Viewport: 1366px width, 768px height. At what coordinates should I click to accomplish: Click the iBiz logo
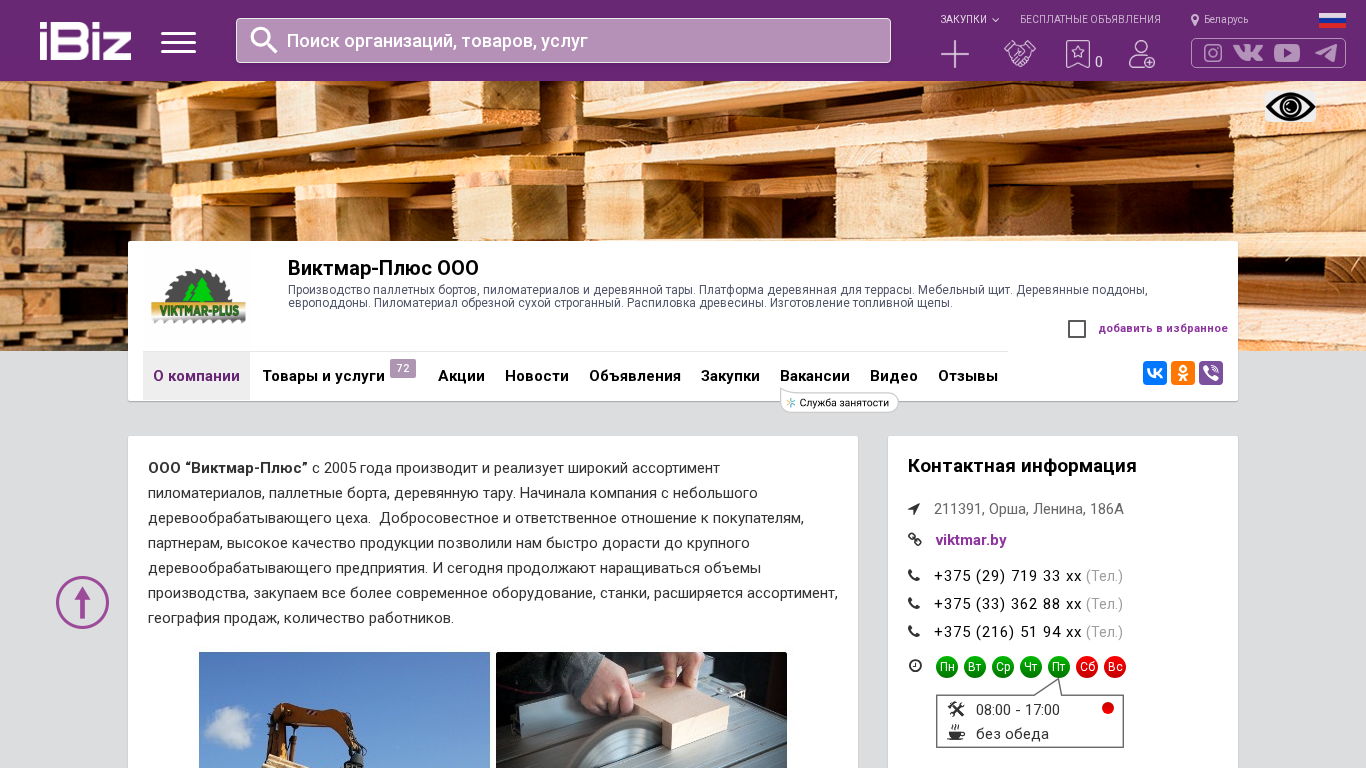85,41
